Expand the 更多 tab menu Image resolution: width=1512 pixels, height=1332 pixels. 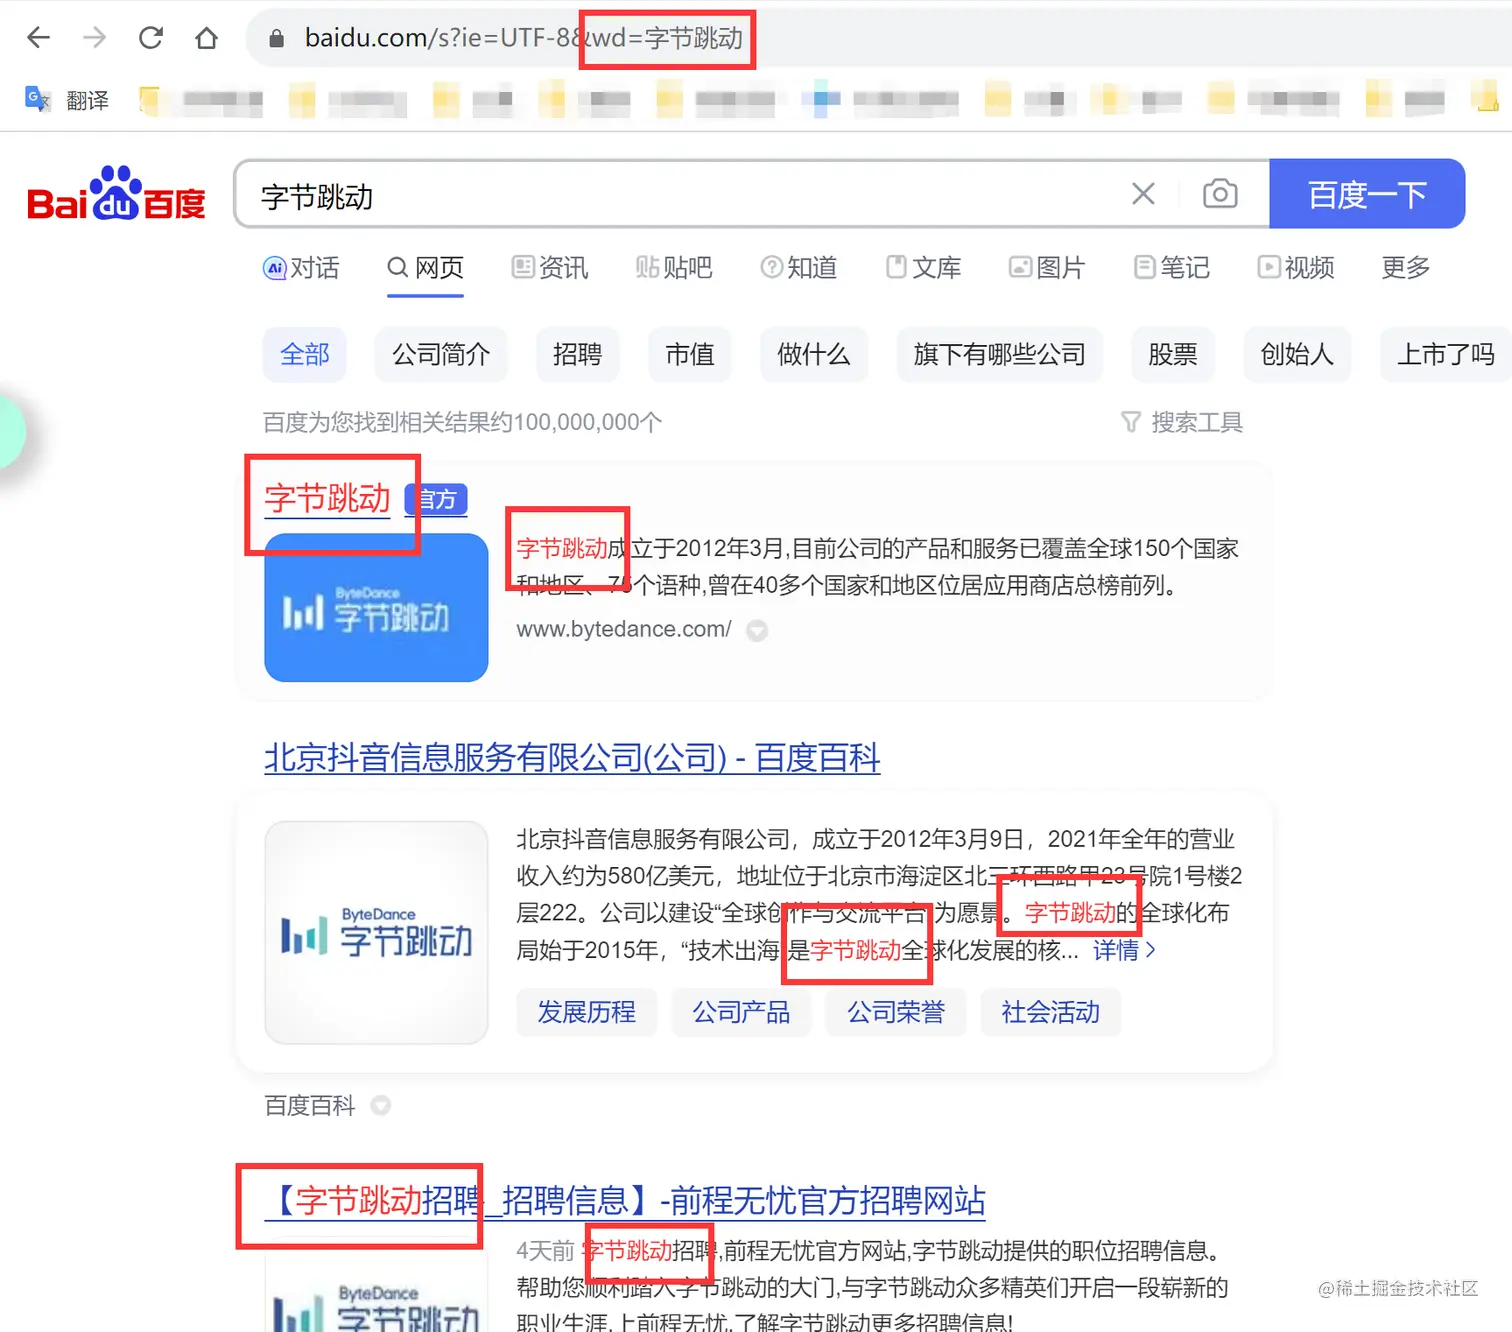(x=1406, y=268)
